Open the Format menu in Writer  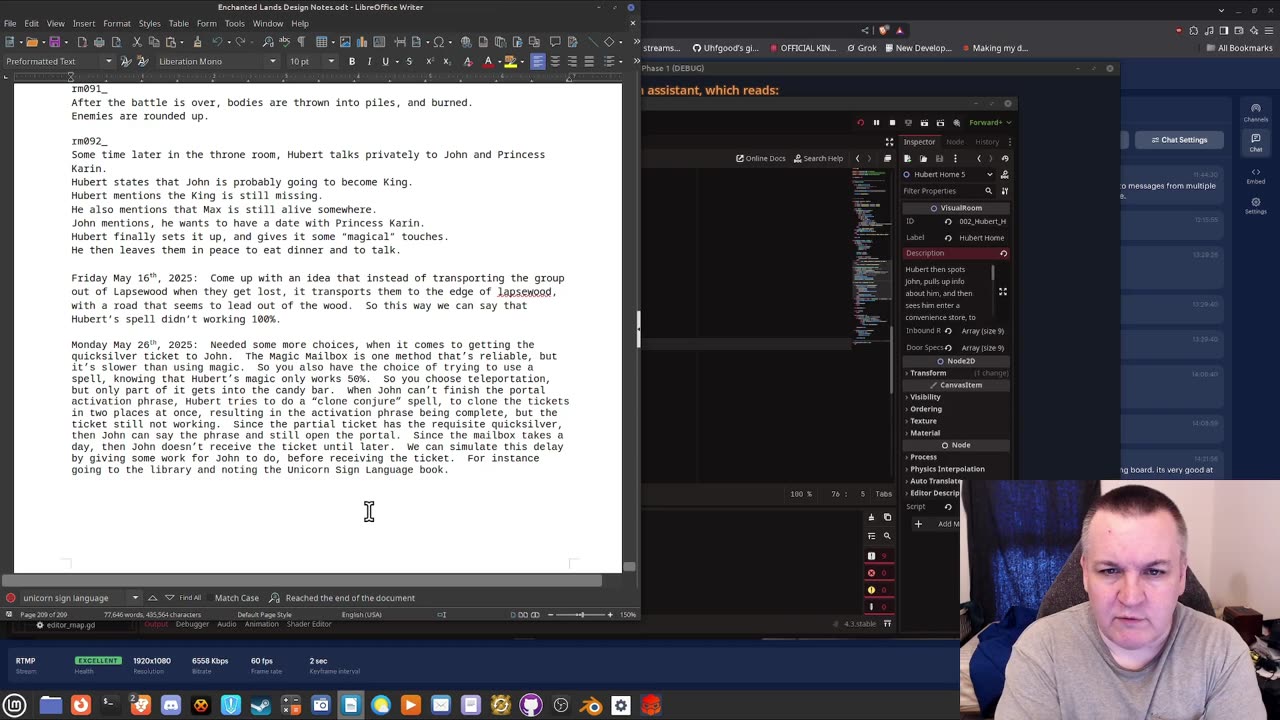117,23
